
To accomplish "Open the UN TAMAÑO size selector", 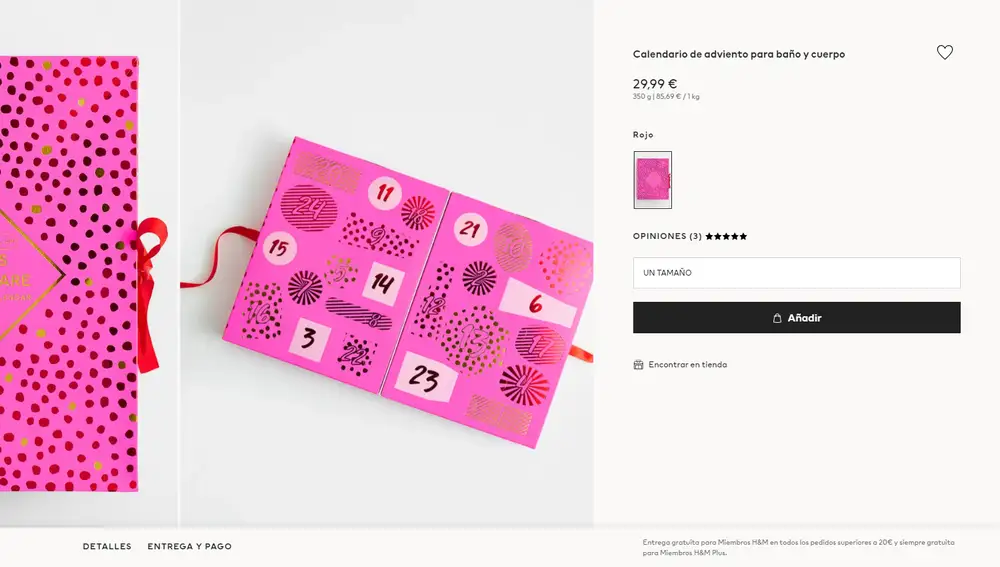I will coord(797,273).
